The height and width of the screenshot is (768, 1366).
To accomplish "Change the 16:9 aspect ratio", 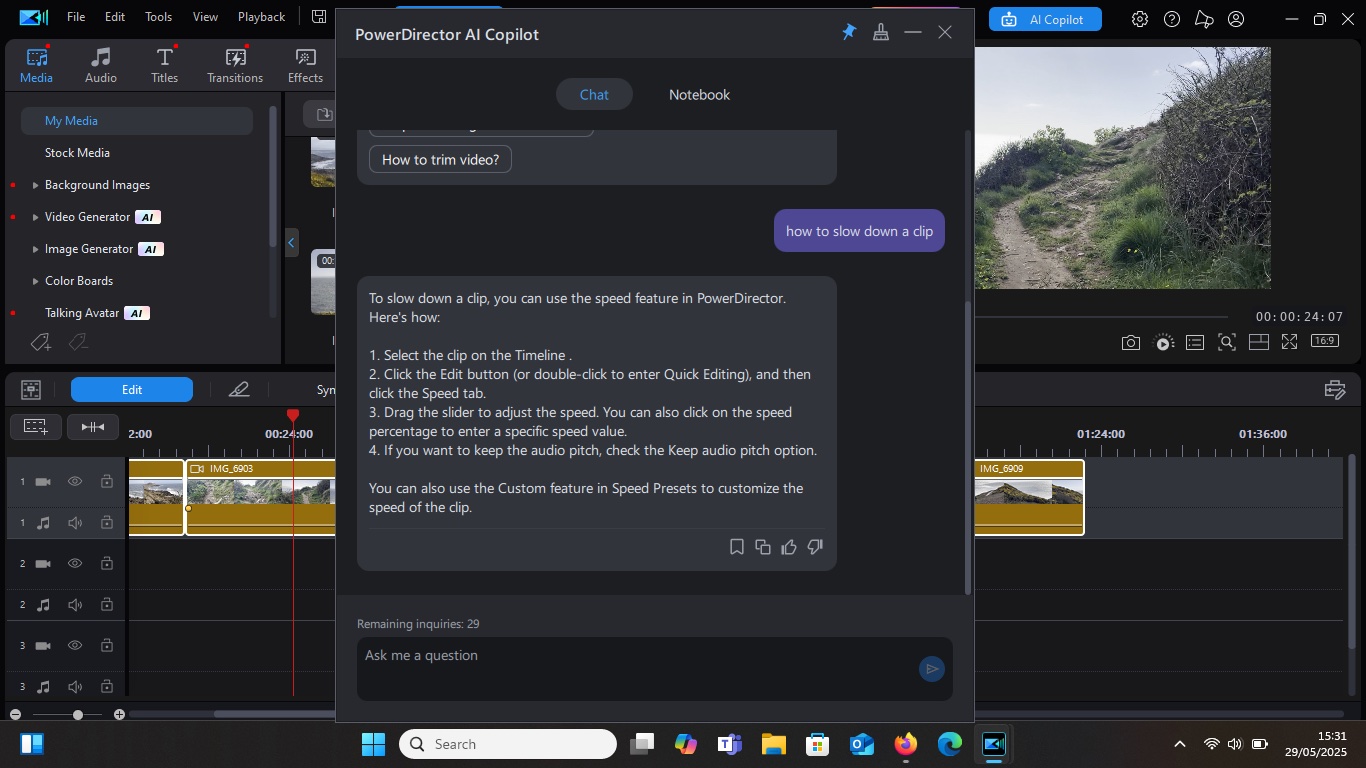I will pos(1324,341).
